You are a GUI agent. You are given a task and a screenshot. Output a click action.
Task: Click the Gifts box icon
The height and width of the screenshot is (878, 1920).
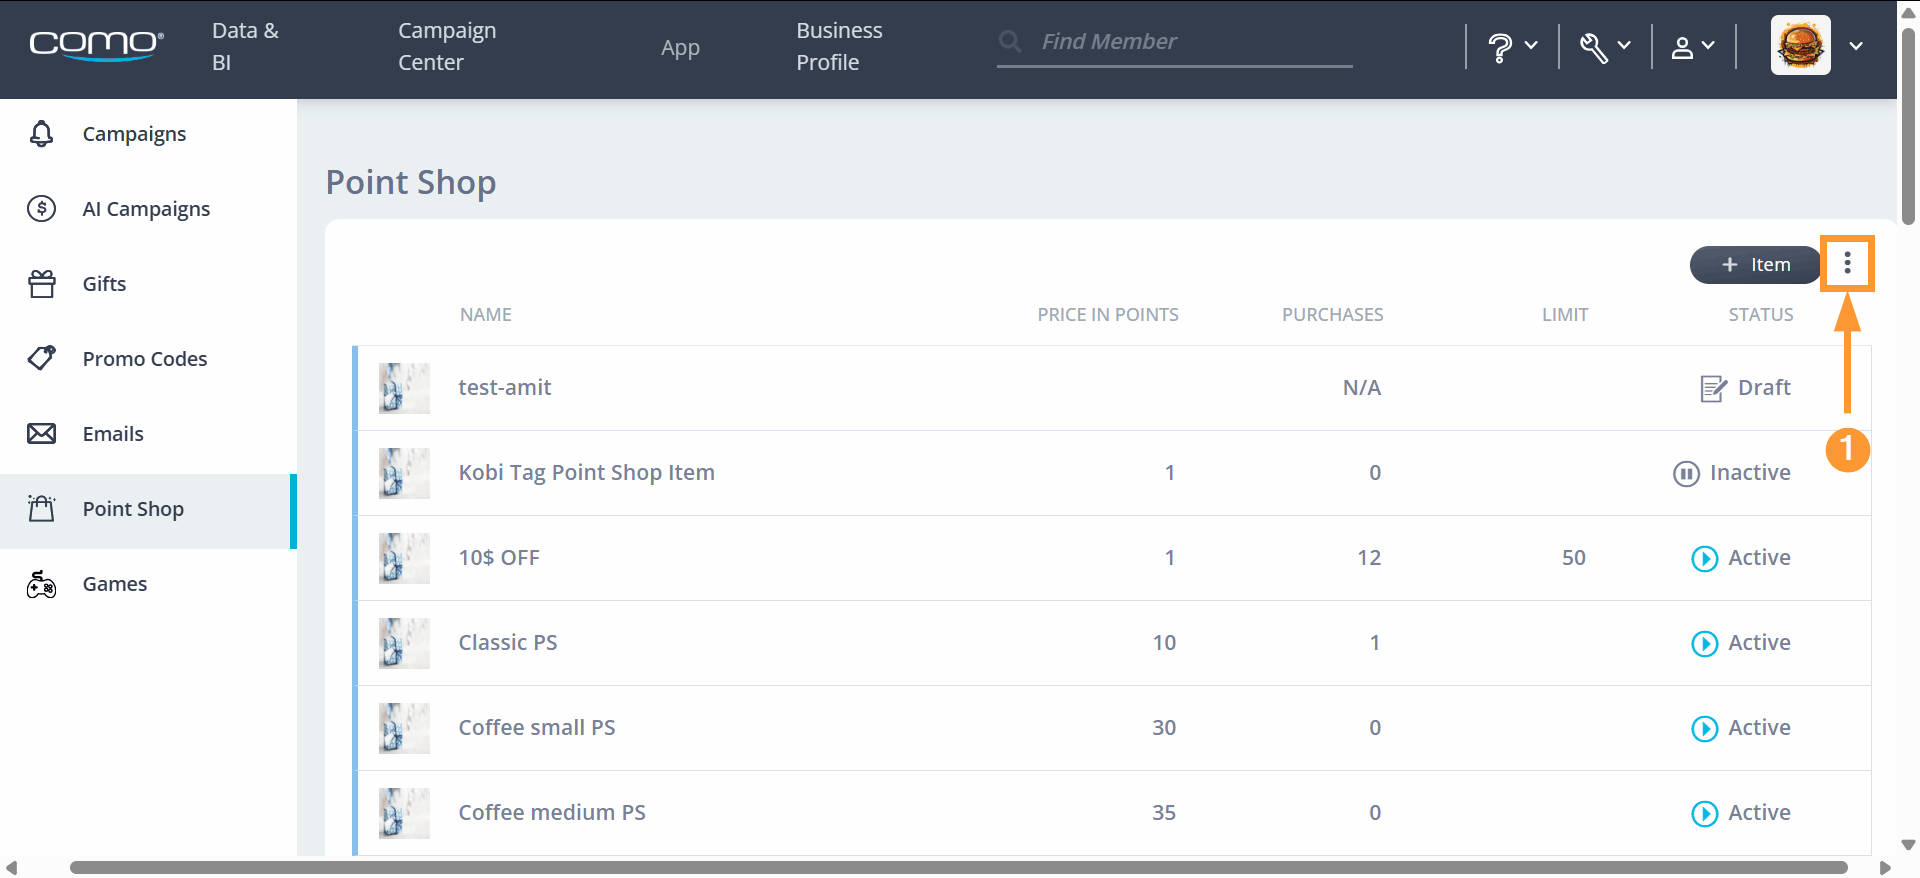coord(42,284)
